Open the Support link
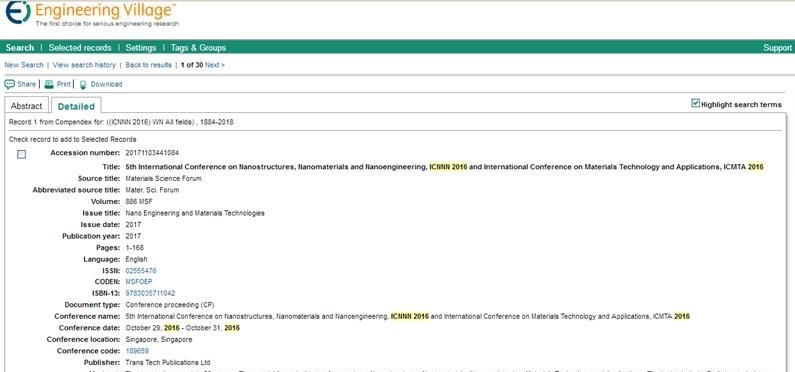The image size is (795, 372). coord(777,48)
